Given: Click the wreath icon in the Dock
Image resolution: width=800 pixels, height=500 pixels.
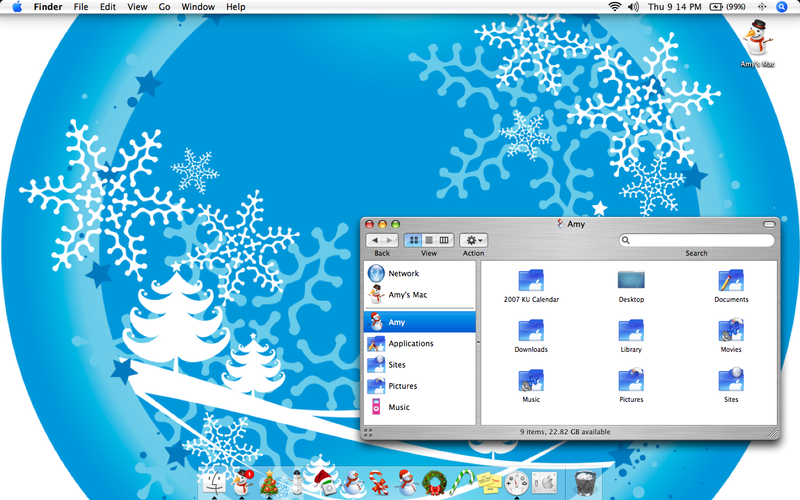Looking at the screenshot, I should click(x=434, y=483).
